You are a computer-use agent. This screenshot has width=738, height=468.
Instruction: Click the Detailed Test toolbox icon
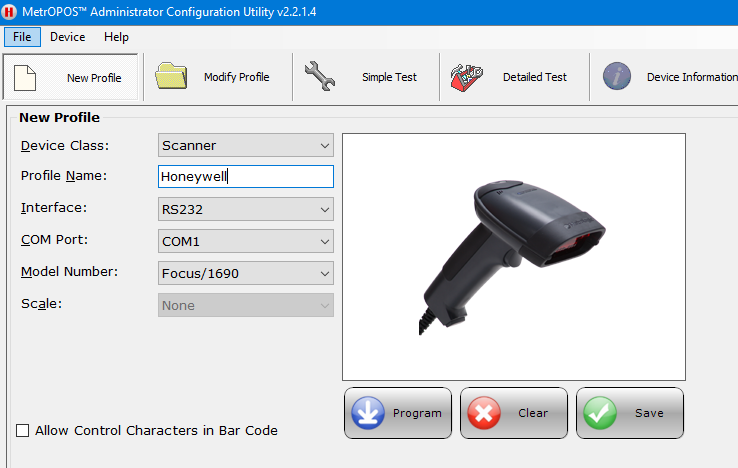(466, 77)
